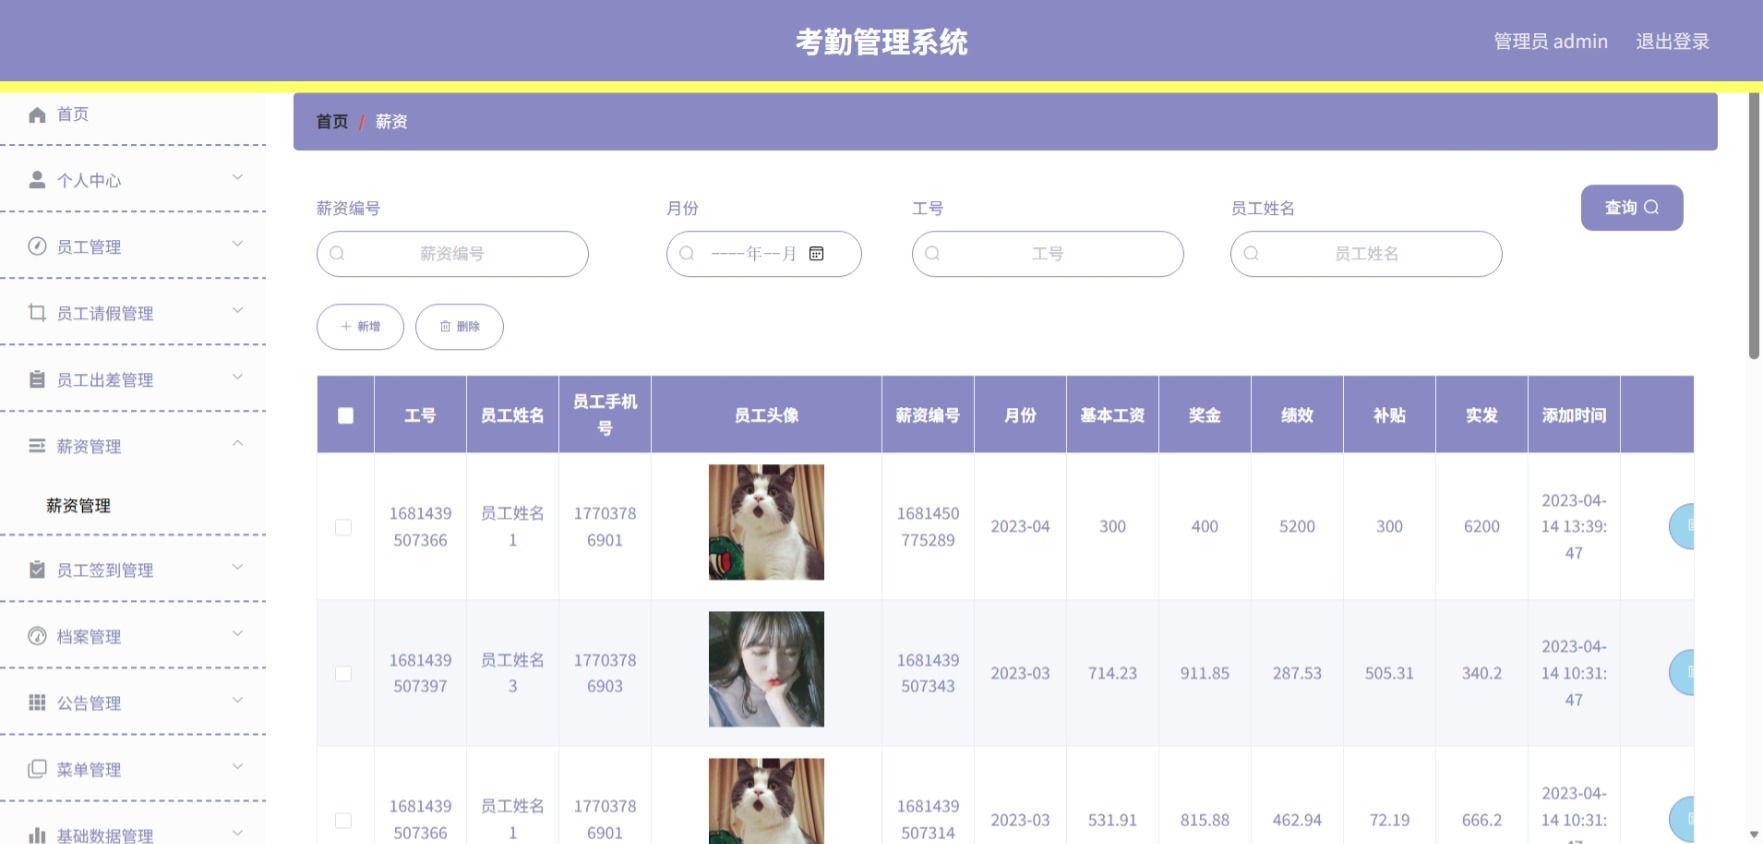Click the person icon beside 个人中心

click(37, 180)
